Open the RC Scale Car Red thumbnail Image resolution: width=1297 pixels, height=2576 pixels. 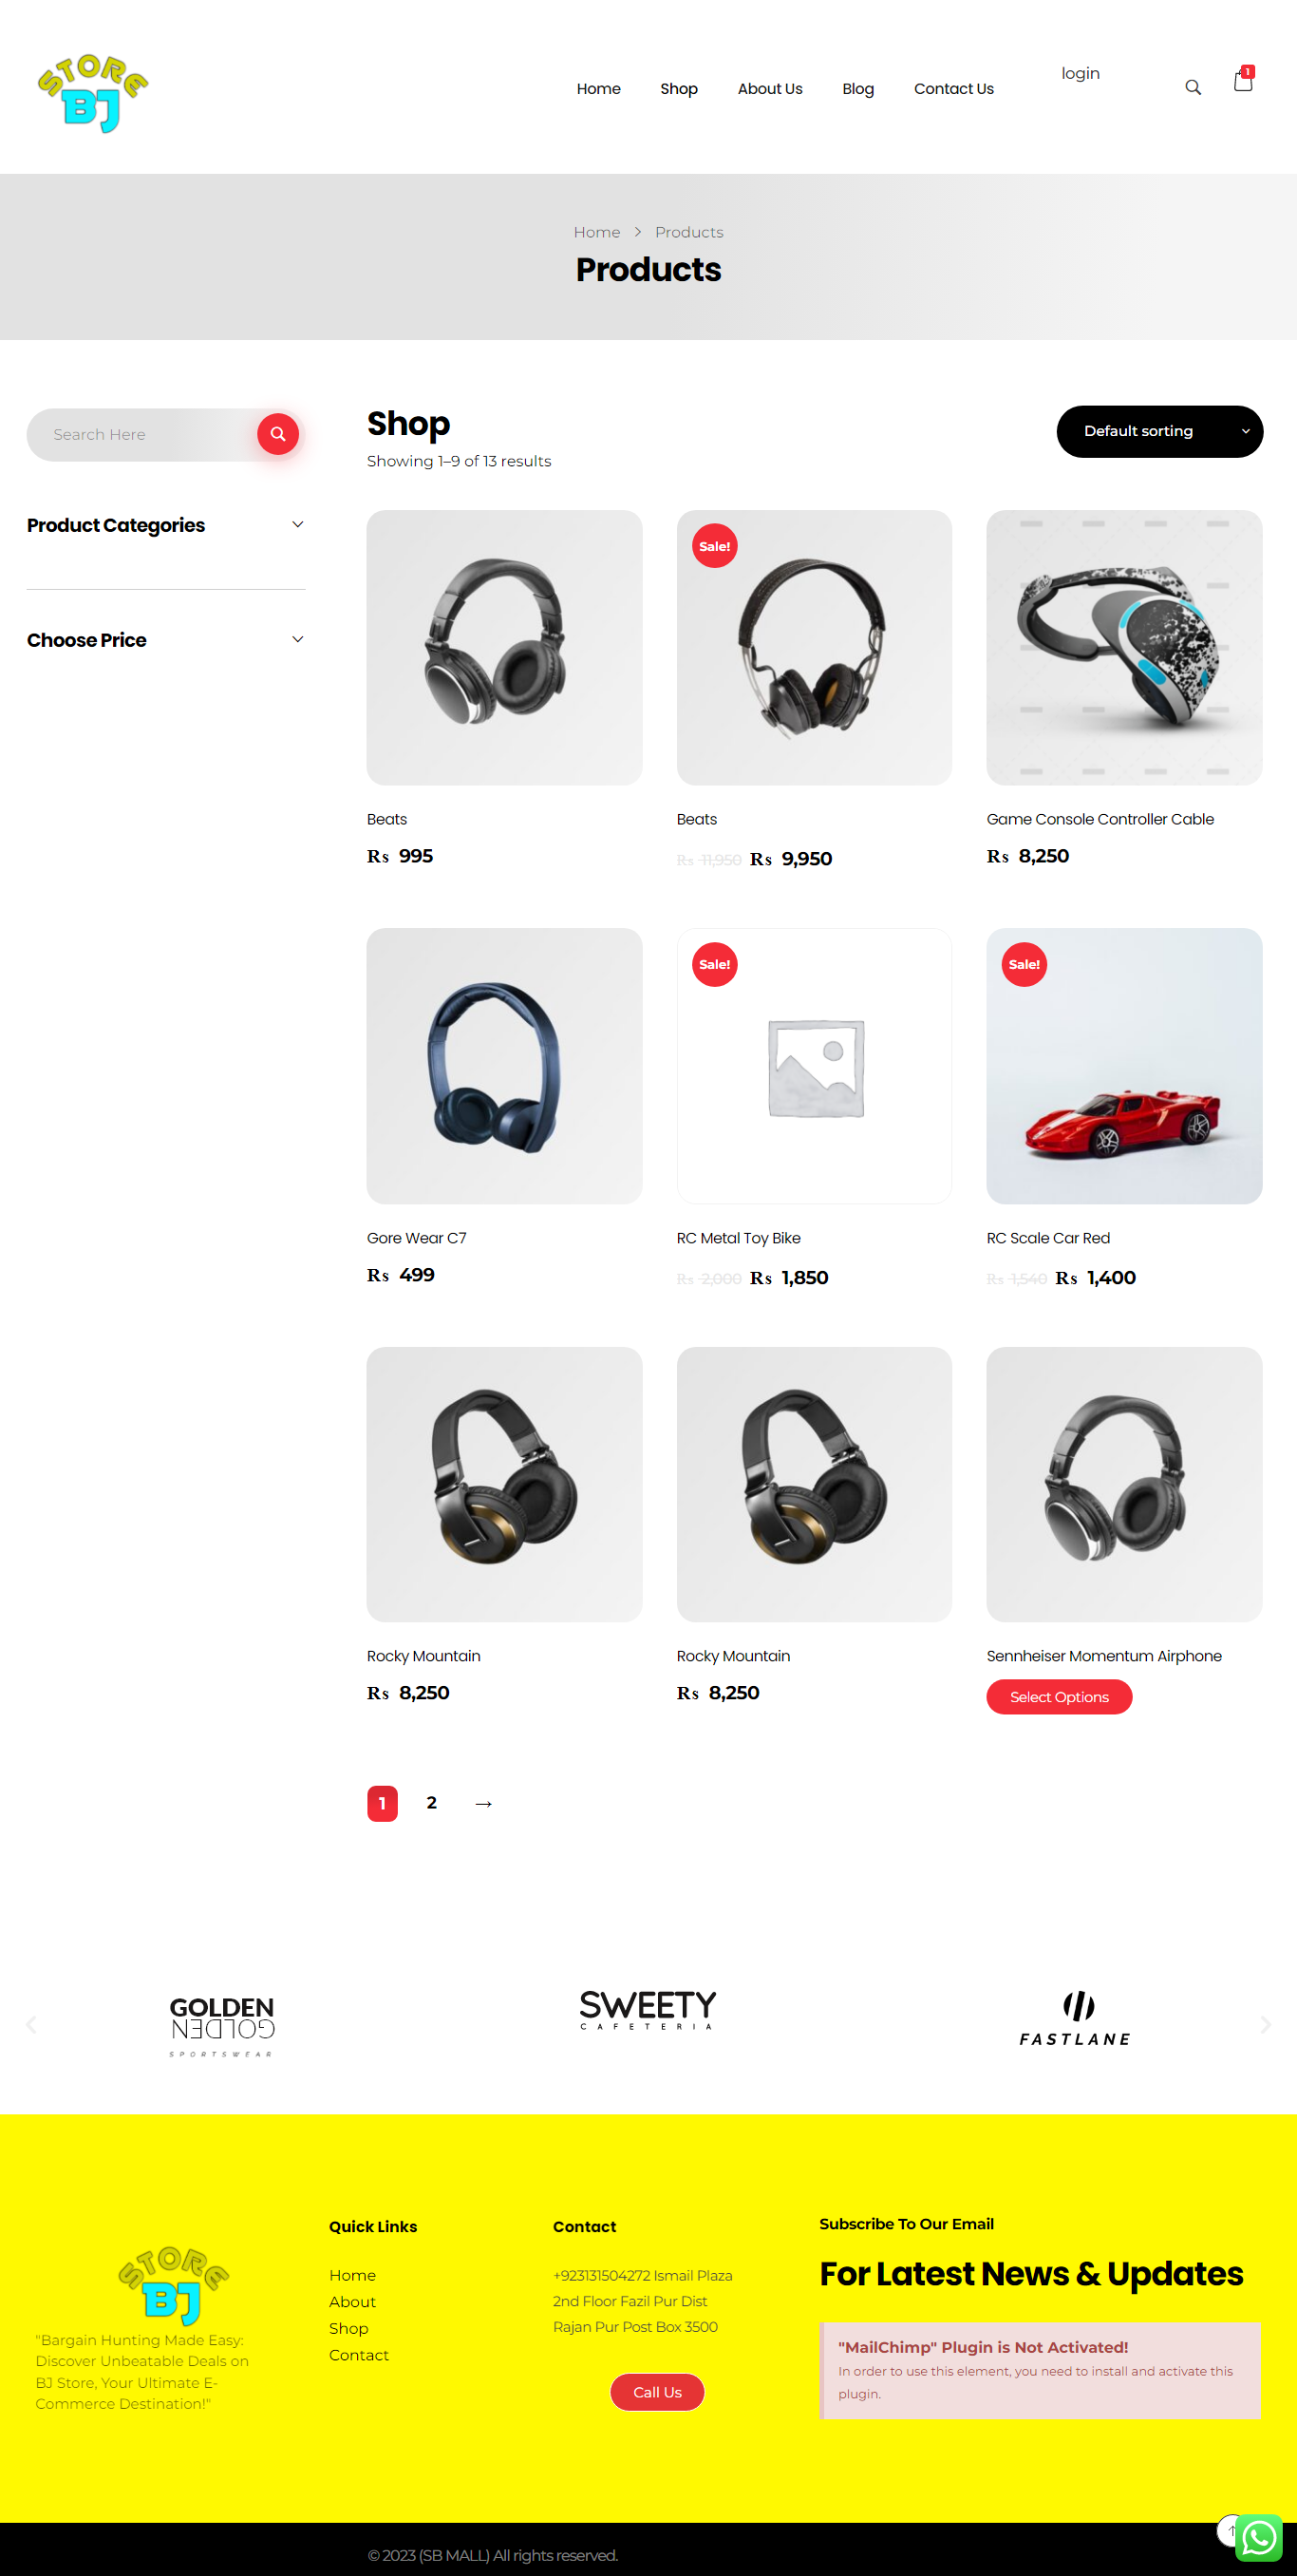pos(1123,1065)
